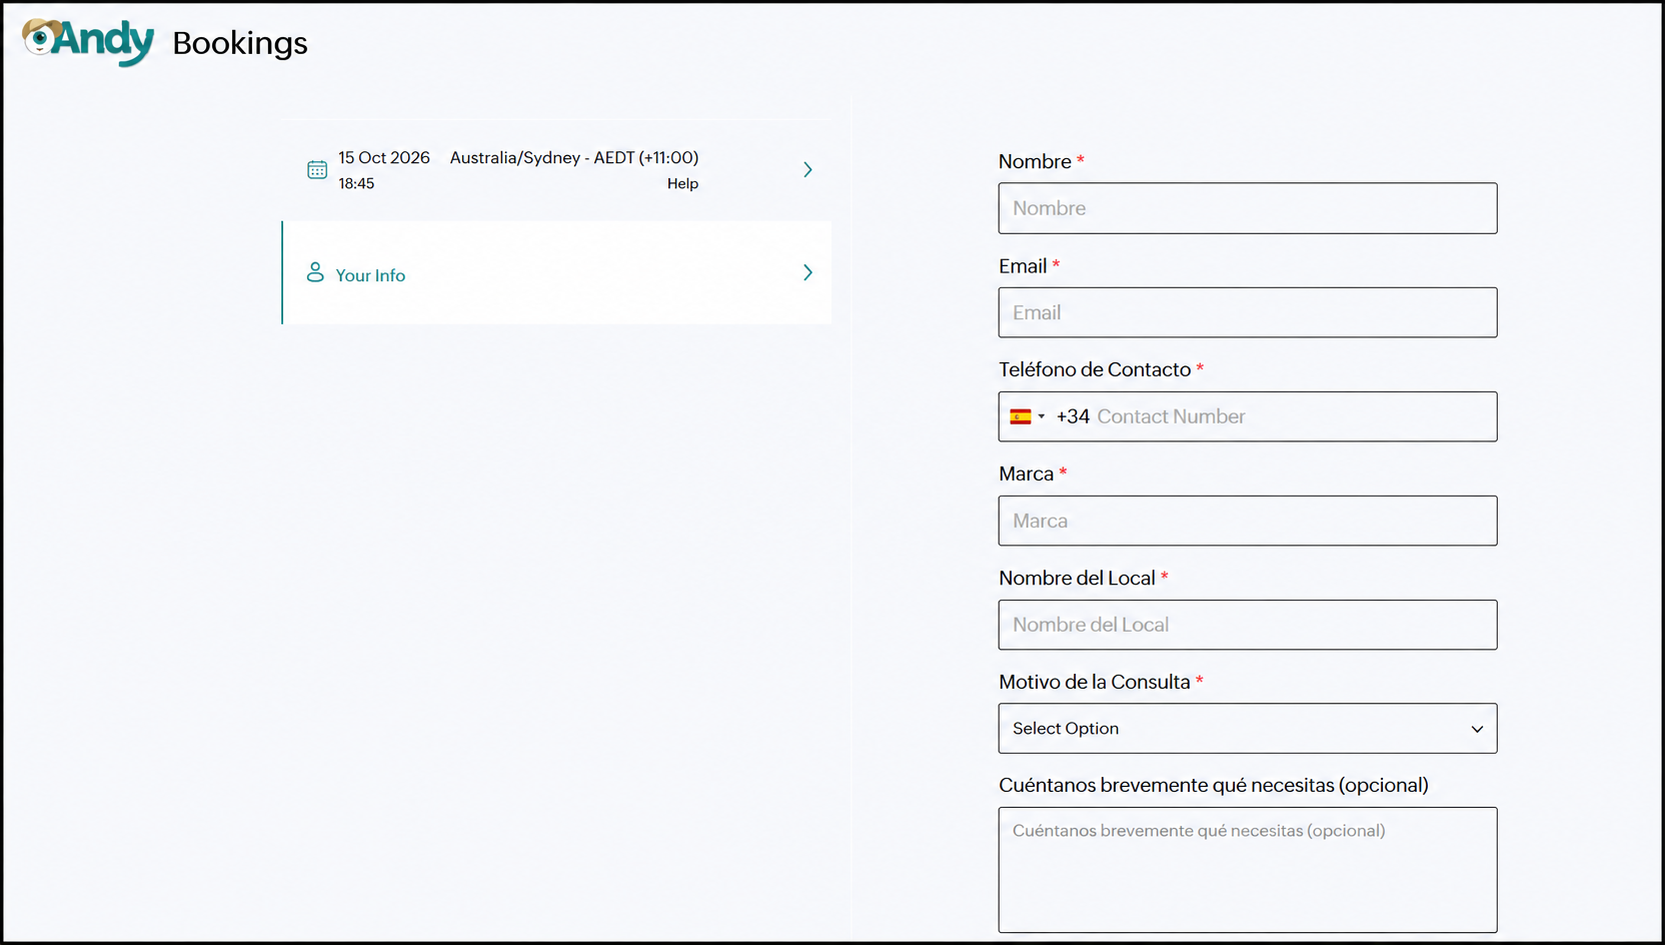Open the Motivo de la Consulta dropdown
1665x945 pixels.
pos(1248,728)
